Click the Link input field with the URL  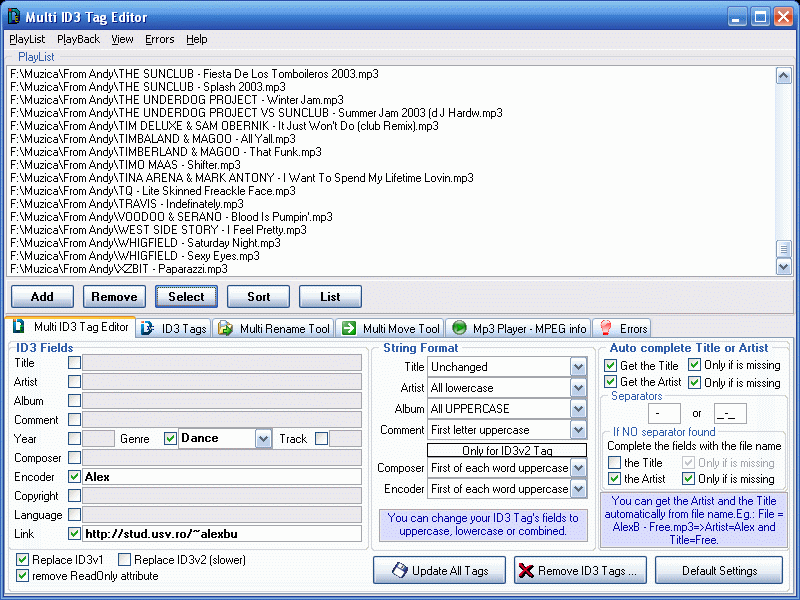tap(222, 534)
